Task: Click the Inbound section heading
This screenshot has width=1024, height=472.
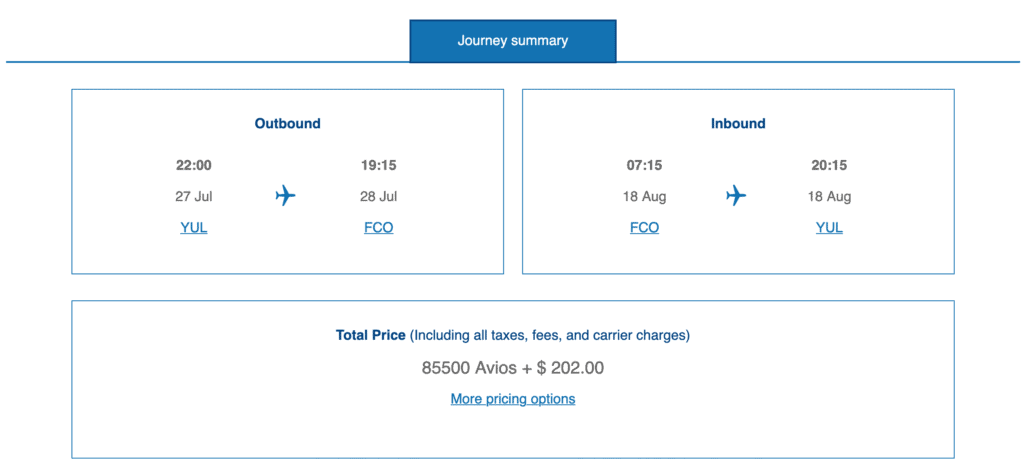Action: (738, 124)
